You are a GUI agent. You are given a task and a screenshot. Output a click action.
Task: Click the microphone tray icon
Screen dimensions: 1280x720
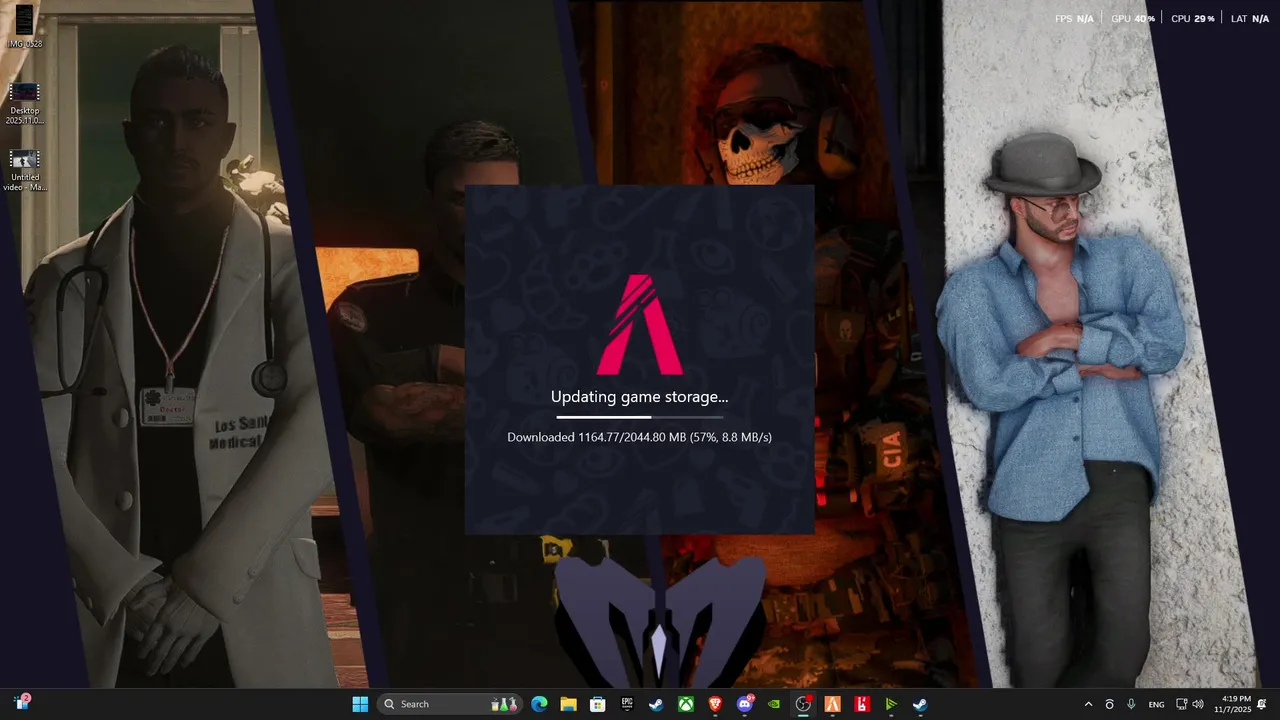point(1131,704)
